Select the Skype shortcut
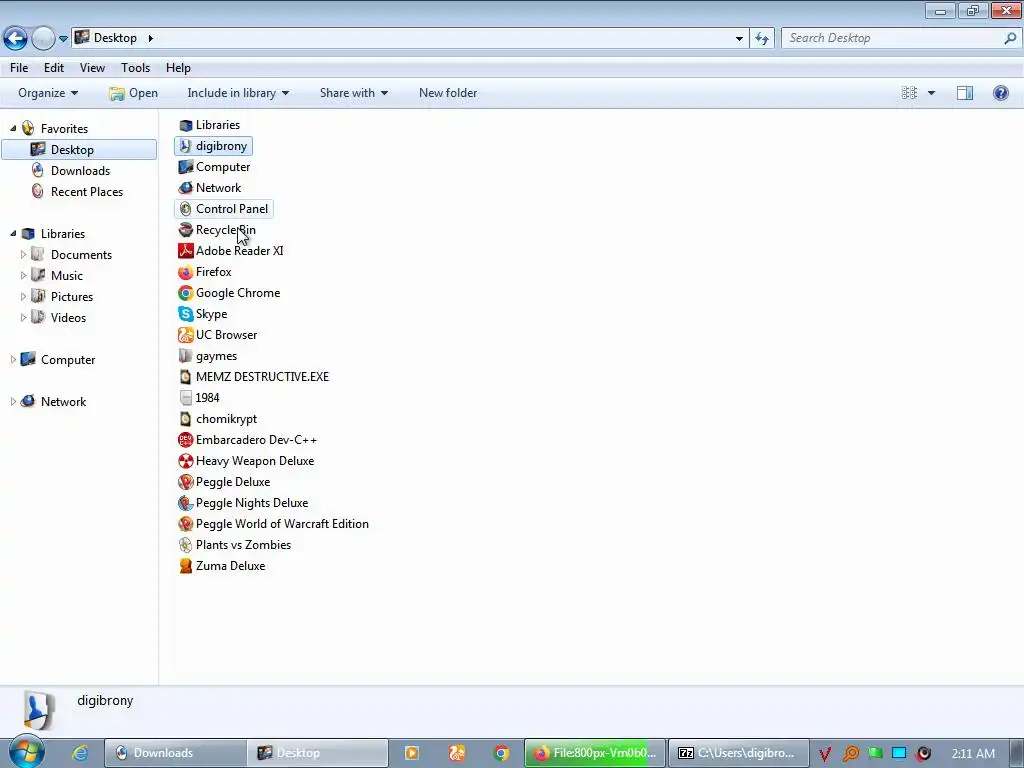This screenshot has height=768, width=1024. 202,313
